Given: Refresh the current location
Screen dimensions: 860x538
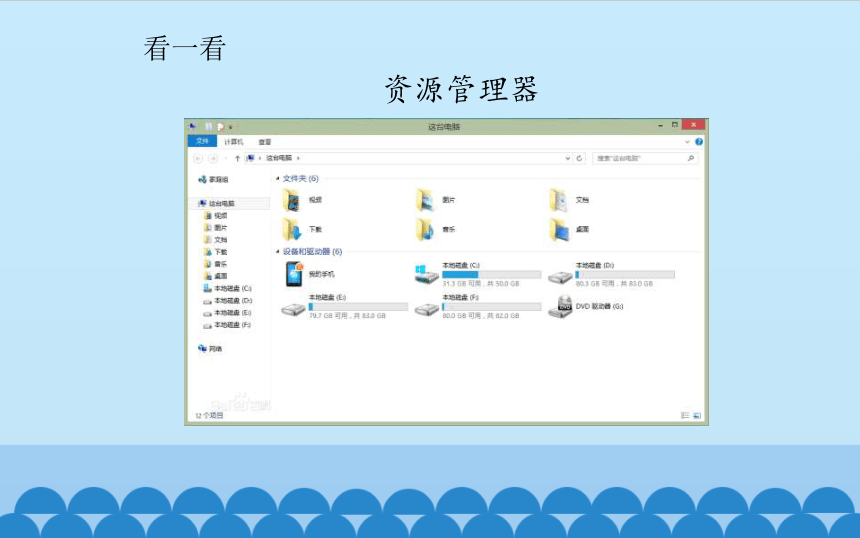Looking at the screenshot, I should click(x=579, y=158).
